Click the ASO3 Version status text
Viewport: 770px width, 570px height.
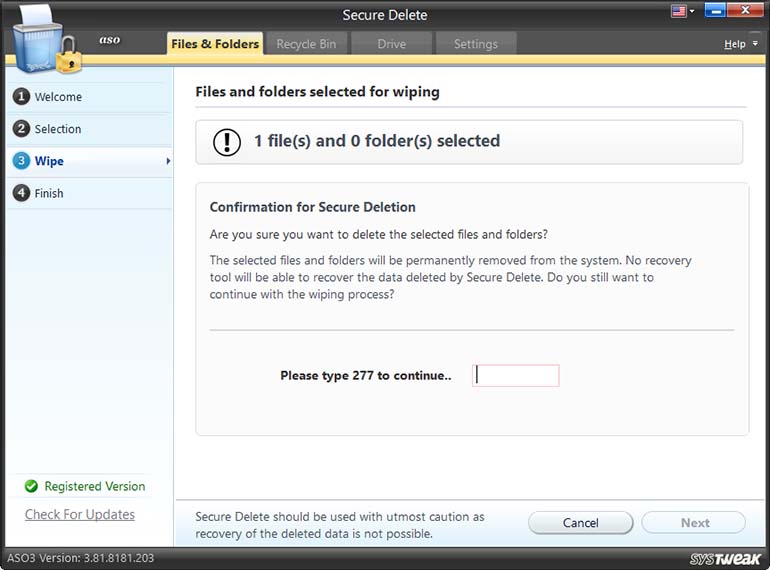pos(81,558)
